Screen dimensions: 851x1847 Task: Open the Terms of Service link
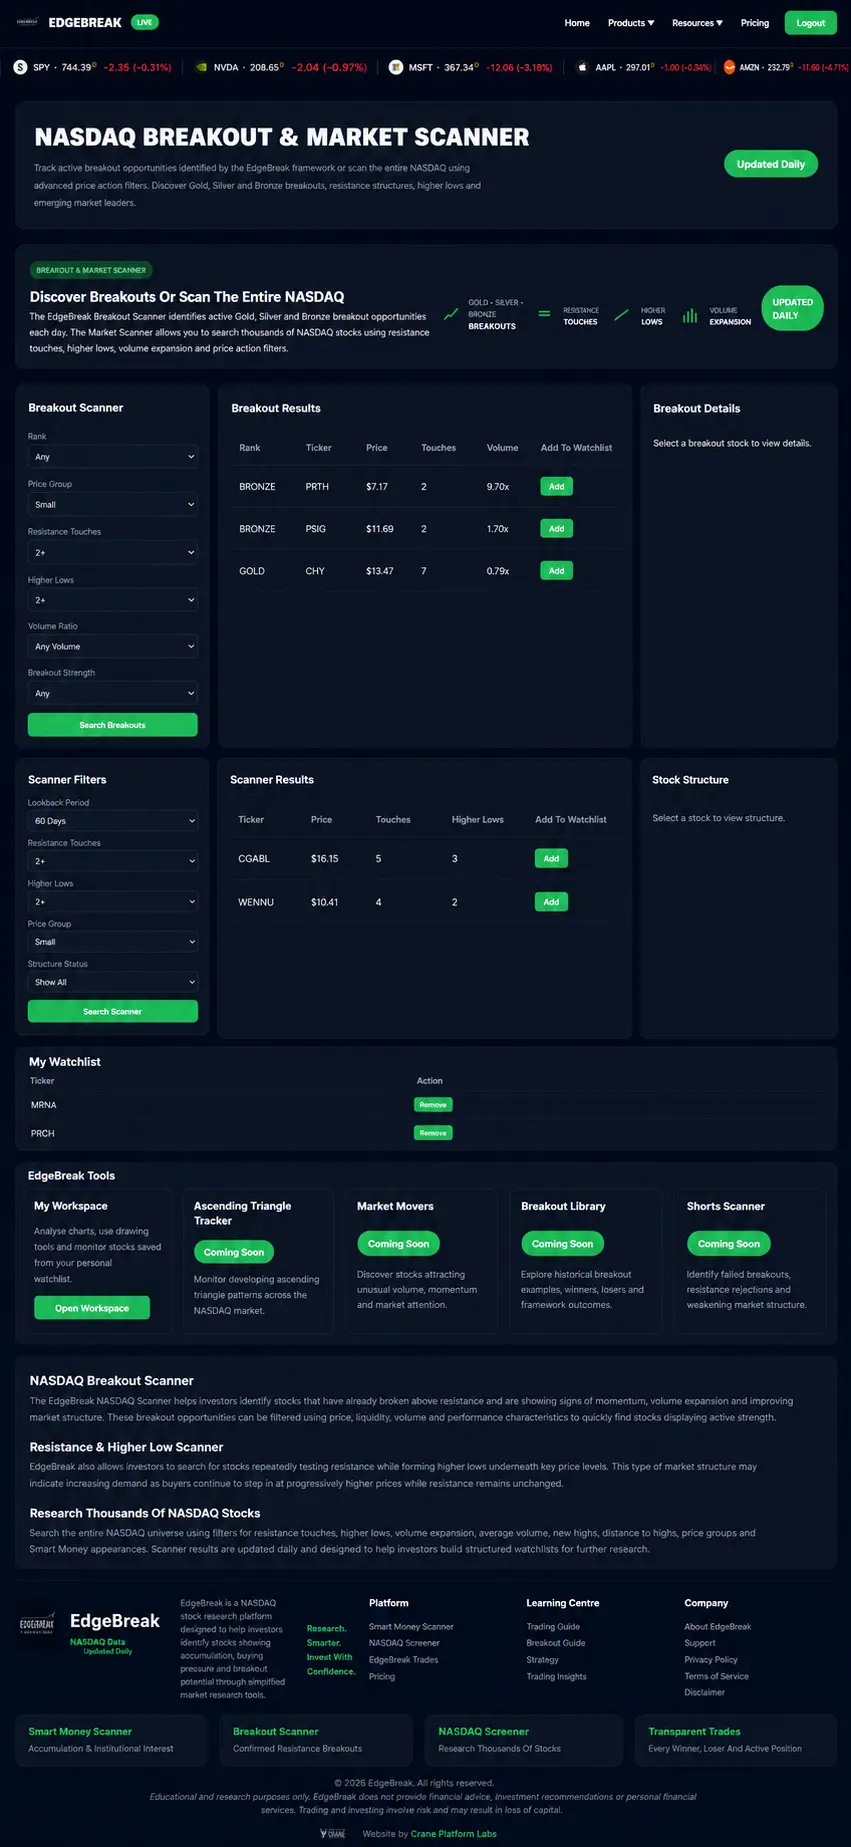716,1677
